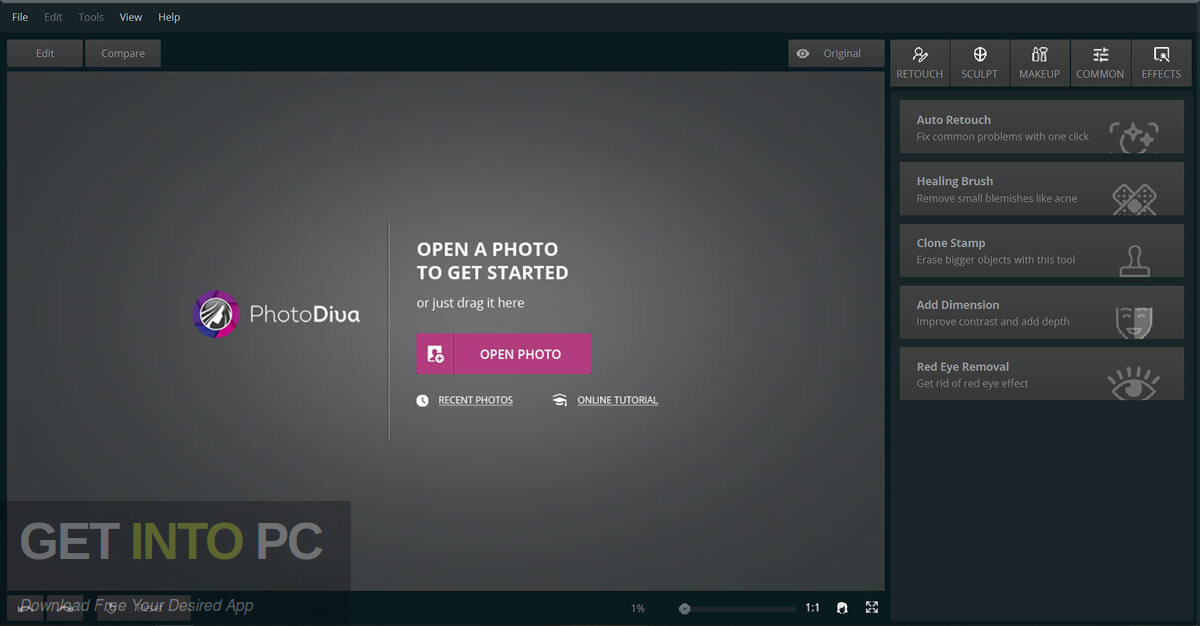Open the File menu
The height and width of the screenshot is (626, 1200).
click(20, 17)
